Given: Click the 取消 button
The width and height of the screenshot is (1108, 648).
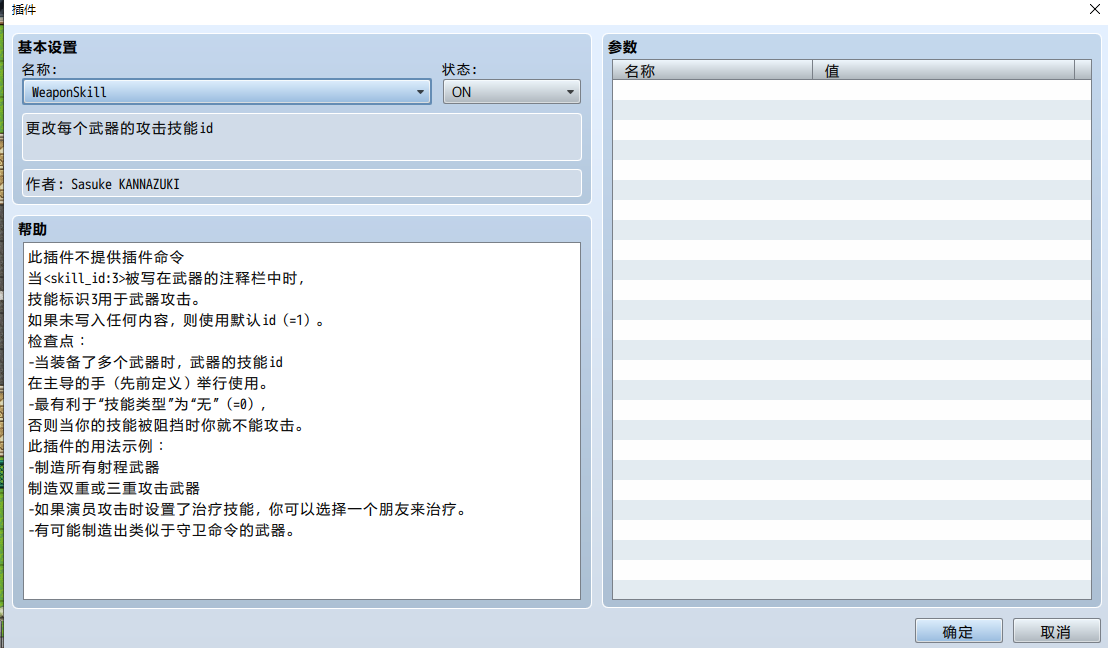Looking at the screenshot, I should tap(1056, 632).
